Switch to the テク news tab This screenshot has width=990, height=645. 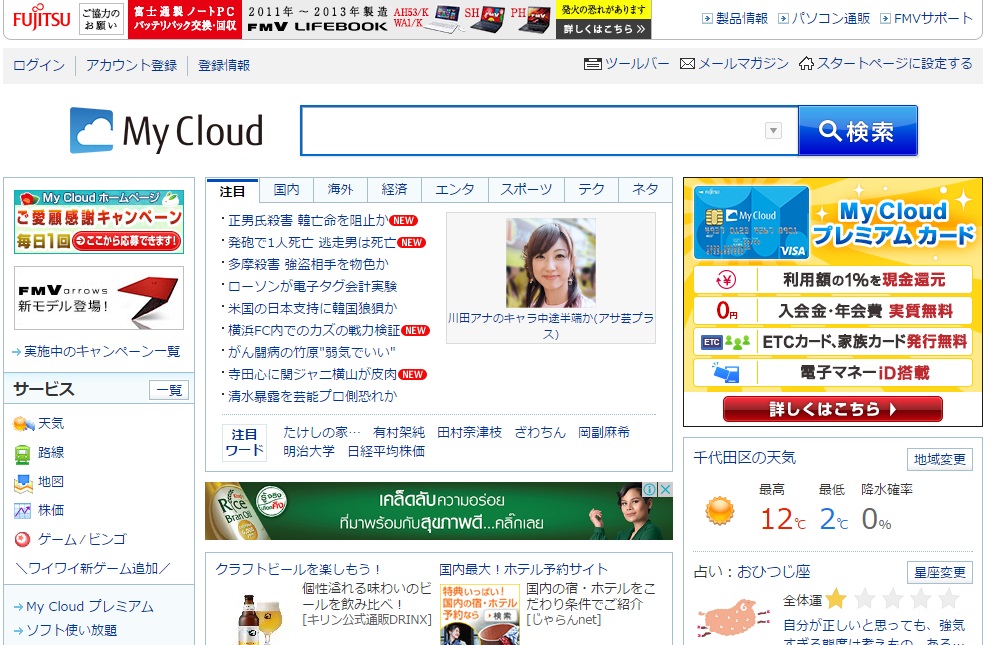591,189
